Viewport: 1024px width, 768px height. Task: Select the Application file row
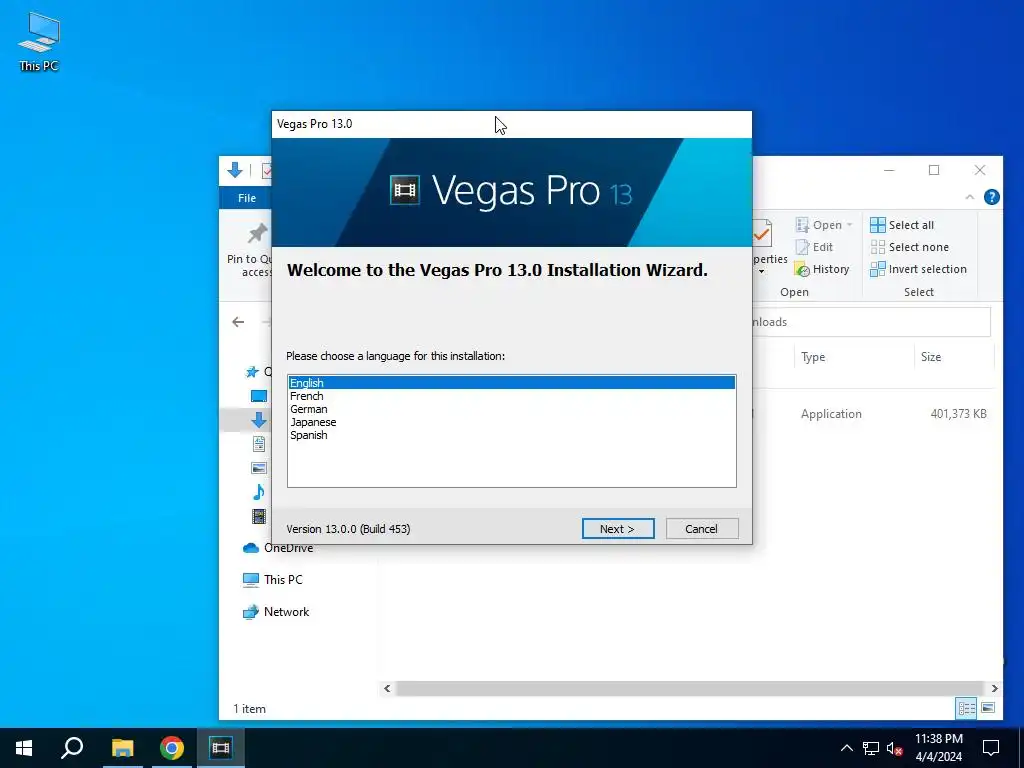coord(875,414)
